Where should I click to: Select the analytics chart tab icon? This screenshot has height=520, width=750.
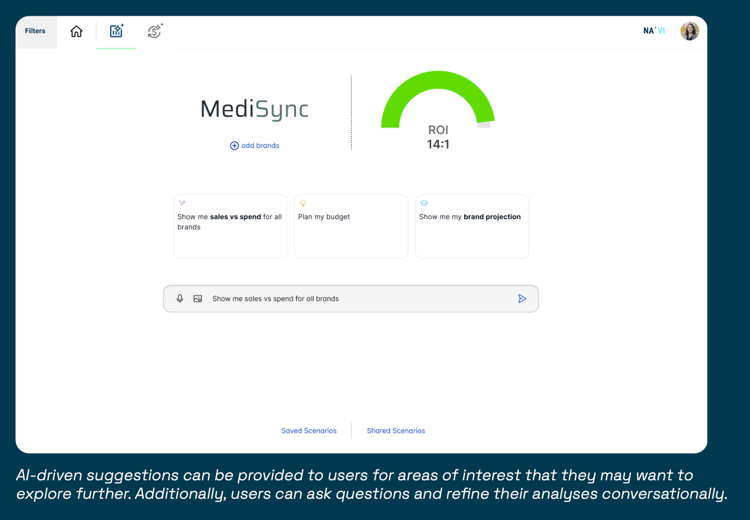coord(116,31)
